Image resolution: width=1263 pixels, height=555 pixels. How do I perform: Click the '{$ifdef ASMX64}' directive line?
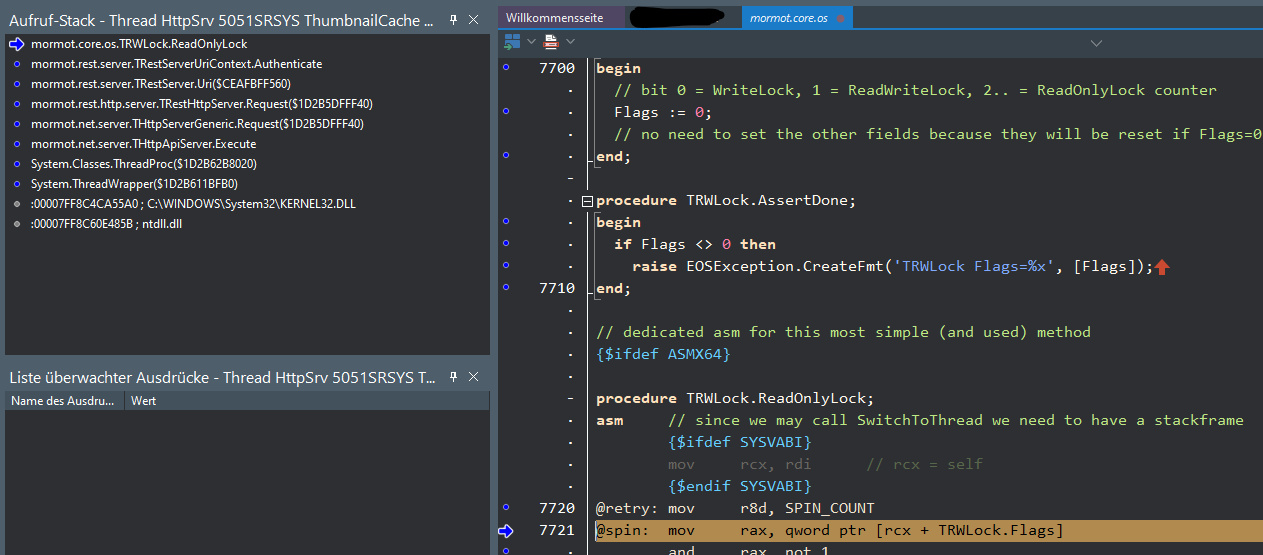click(663, 354)
